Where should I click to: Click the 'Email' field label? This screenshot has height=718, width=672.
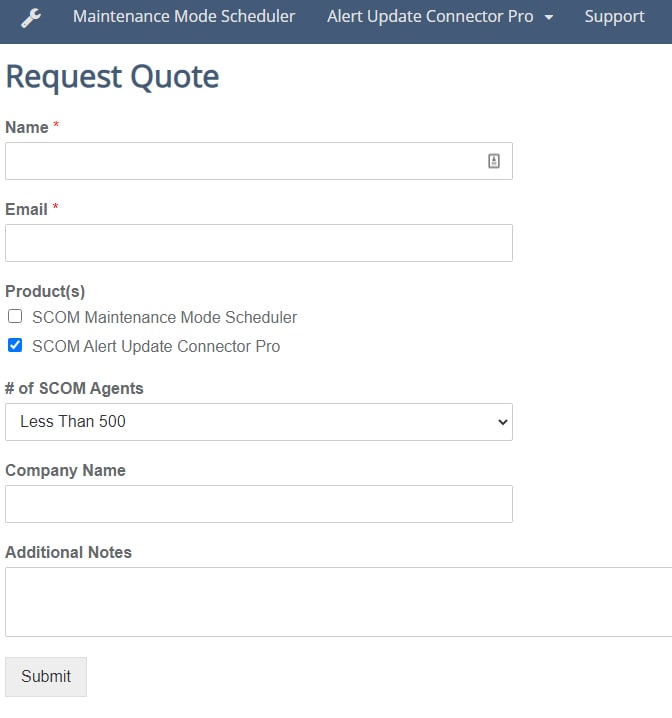[x=26, y=209]
